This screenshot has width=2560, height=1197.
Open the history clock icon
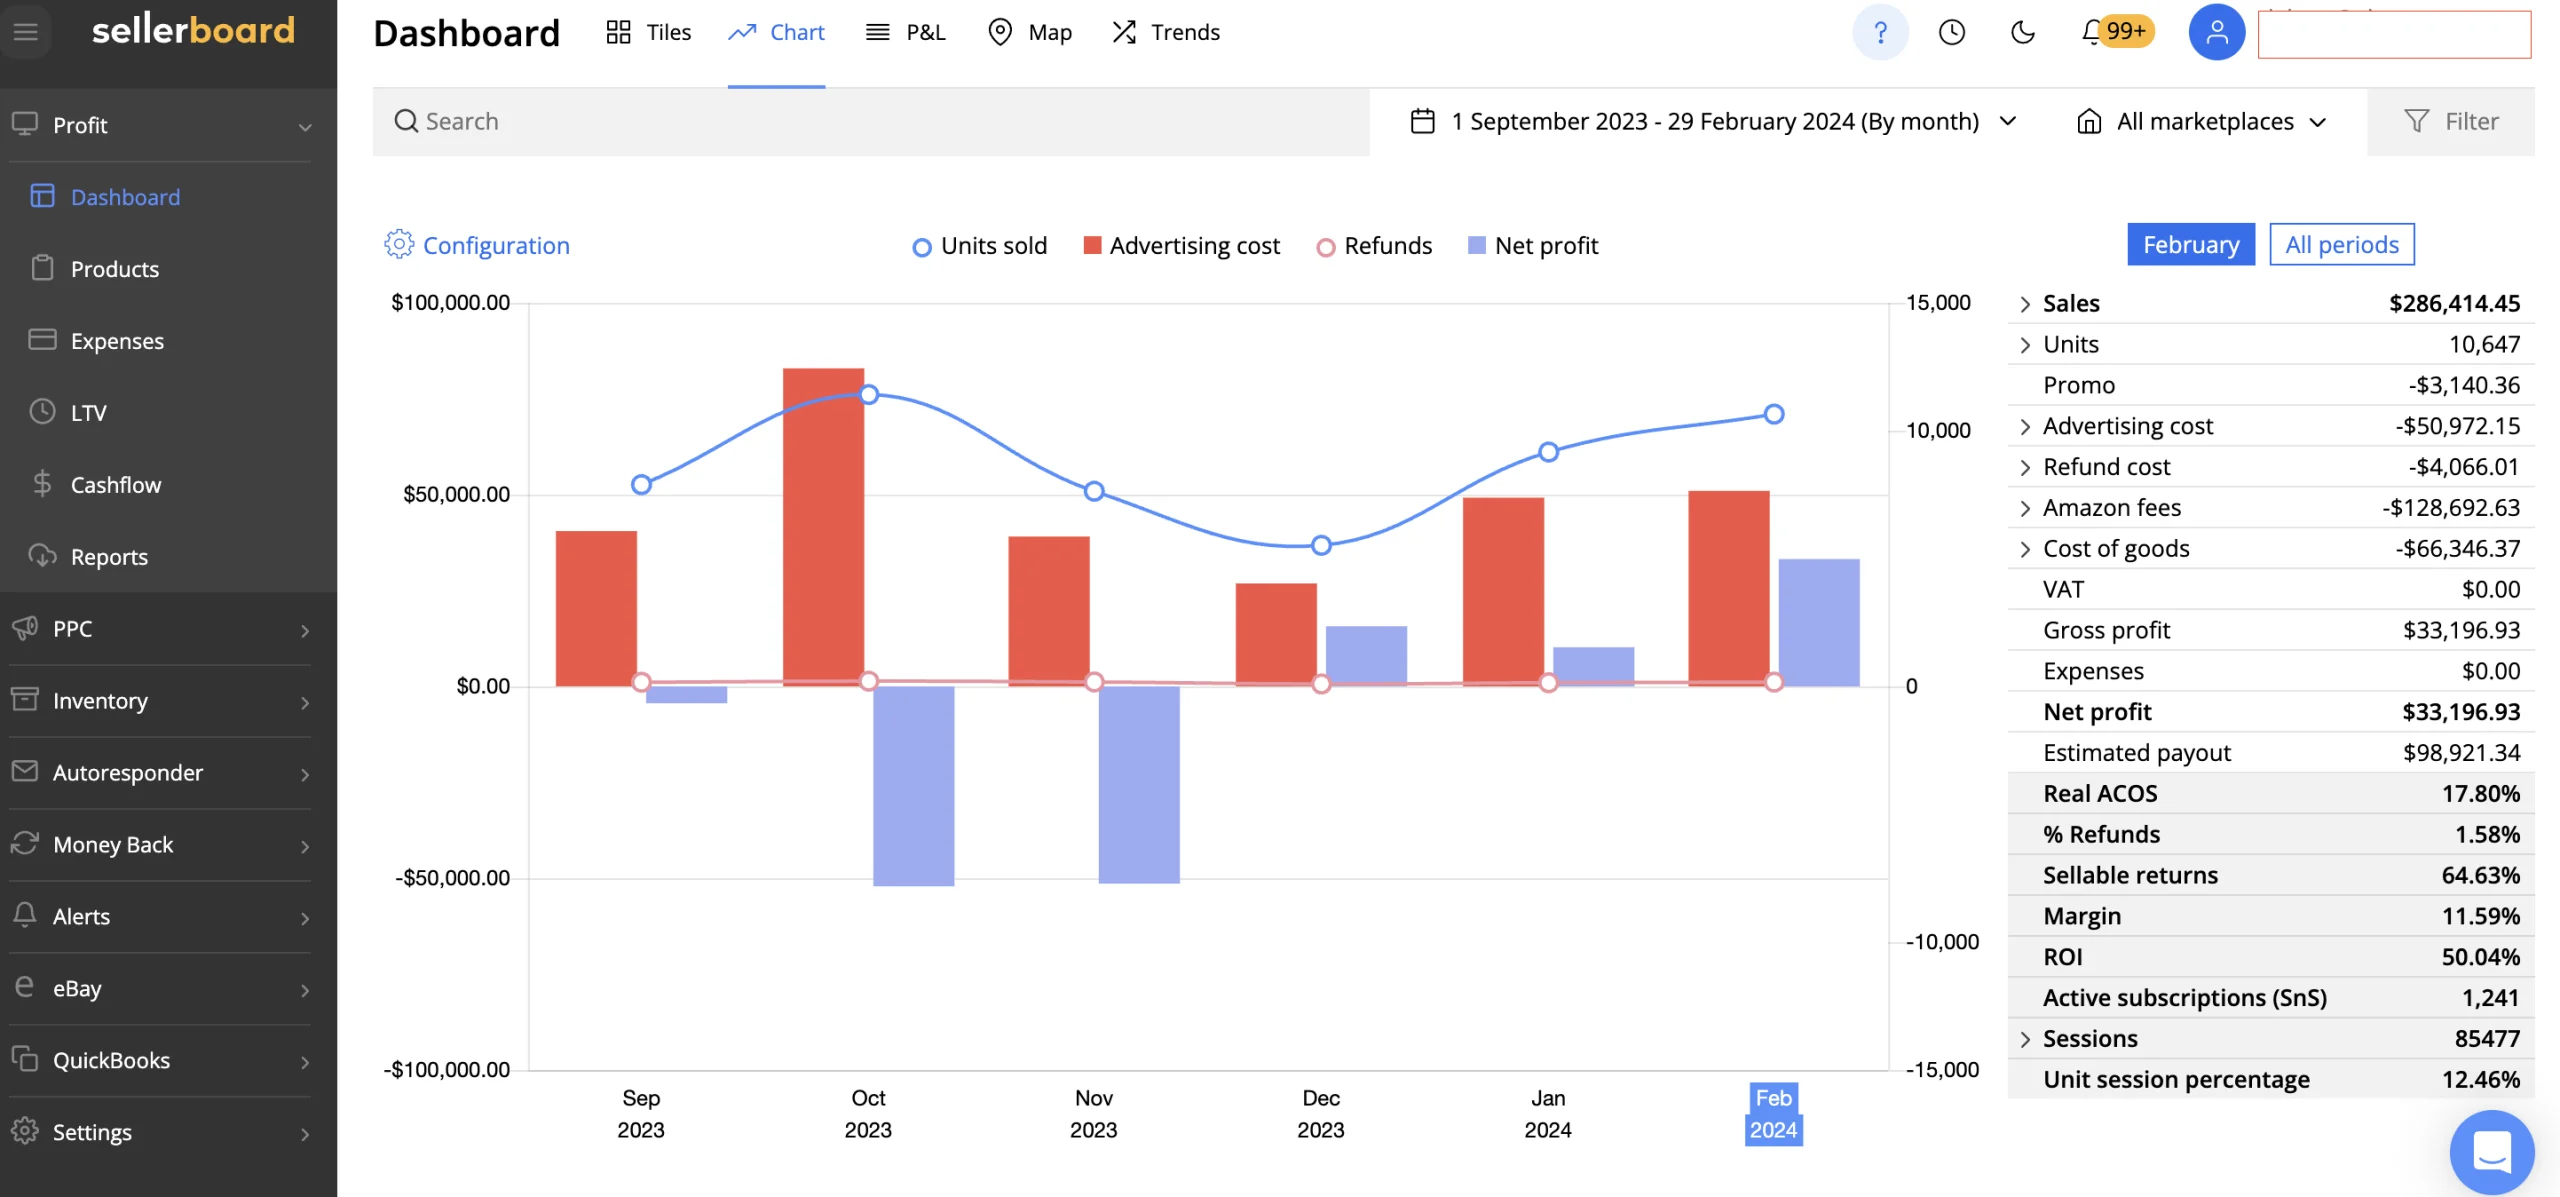tap(1951, 32)
